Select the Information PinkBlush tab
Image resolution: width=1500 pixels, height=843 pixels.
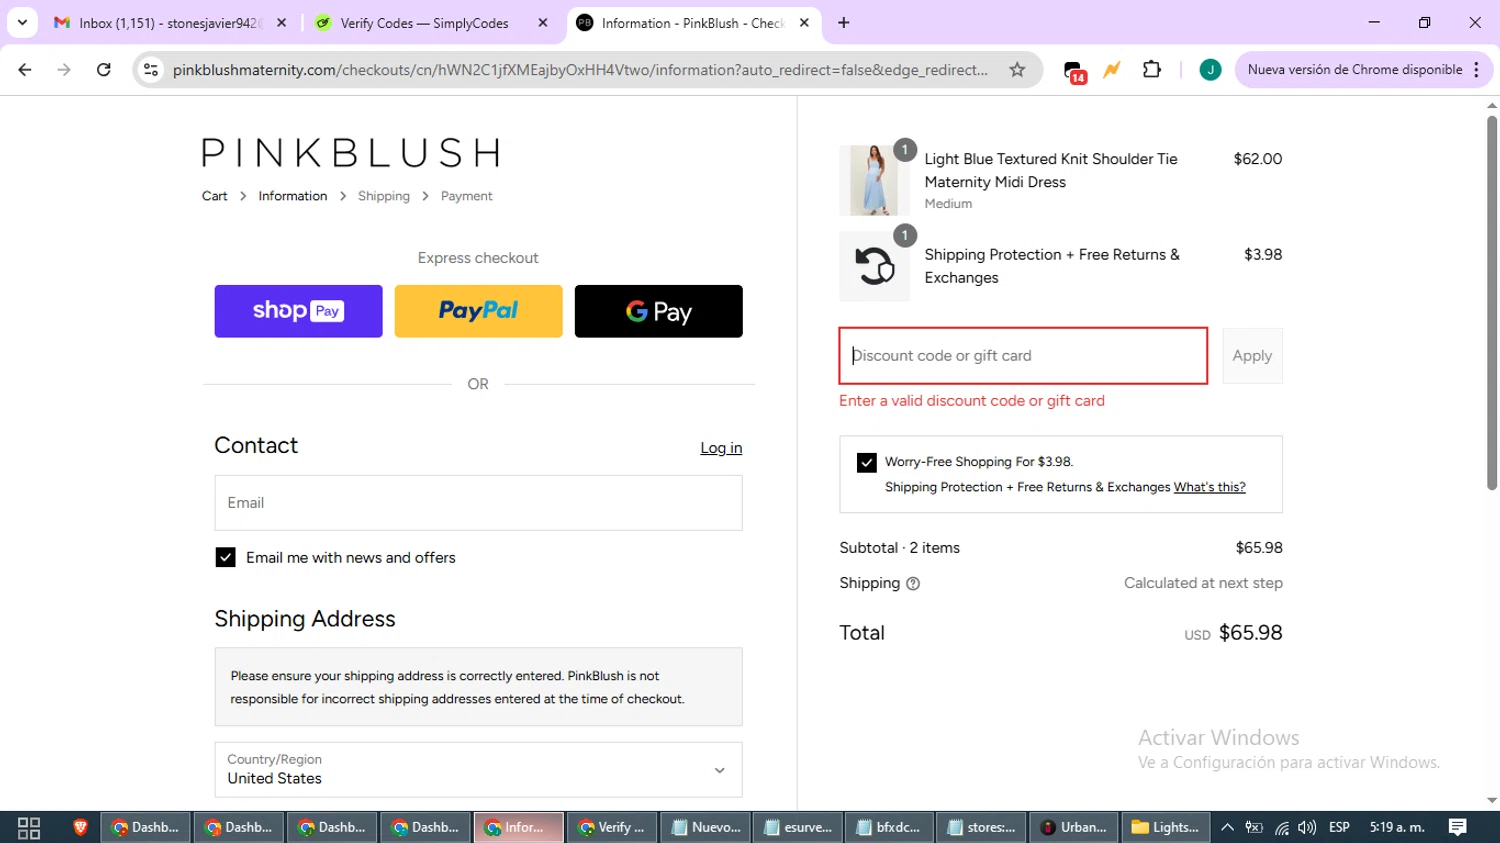point(693,22)
